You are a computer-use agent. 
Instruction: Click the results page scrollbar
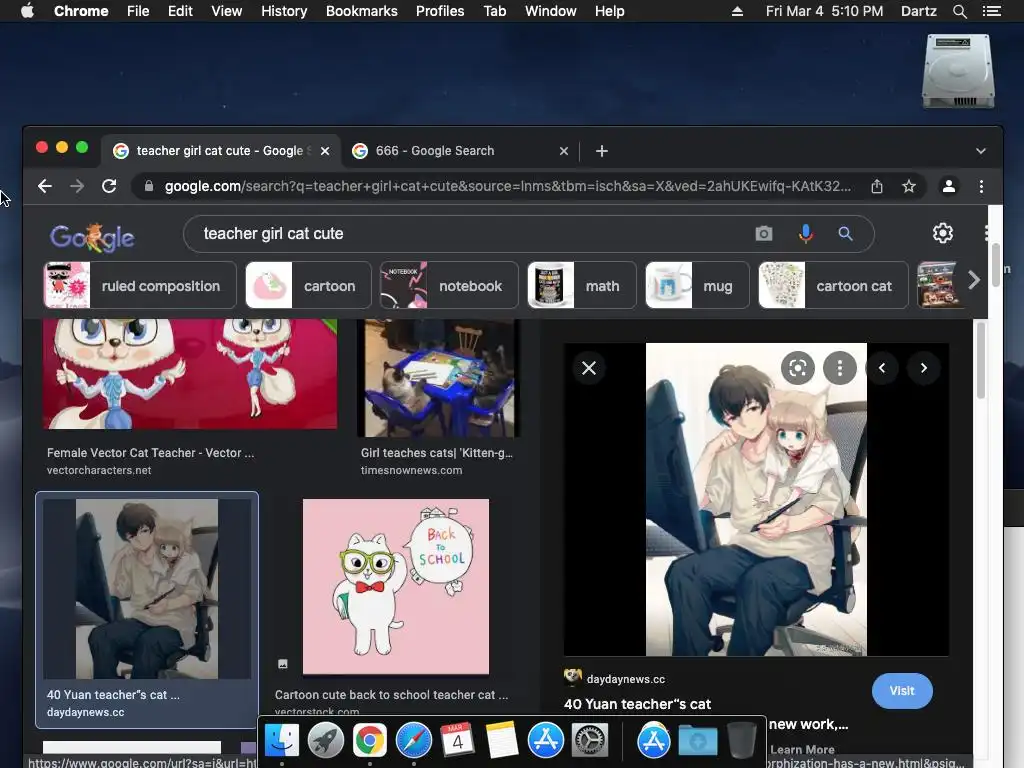(x=996, y=264)
